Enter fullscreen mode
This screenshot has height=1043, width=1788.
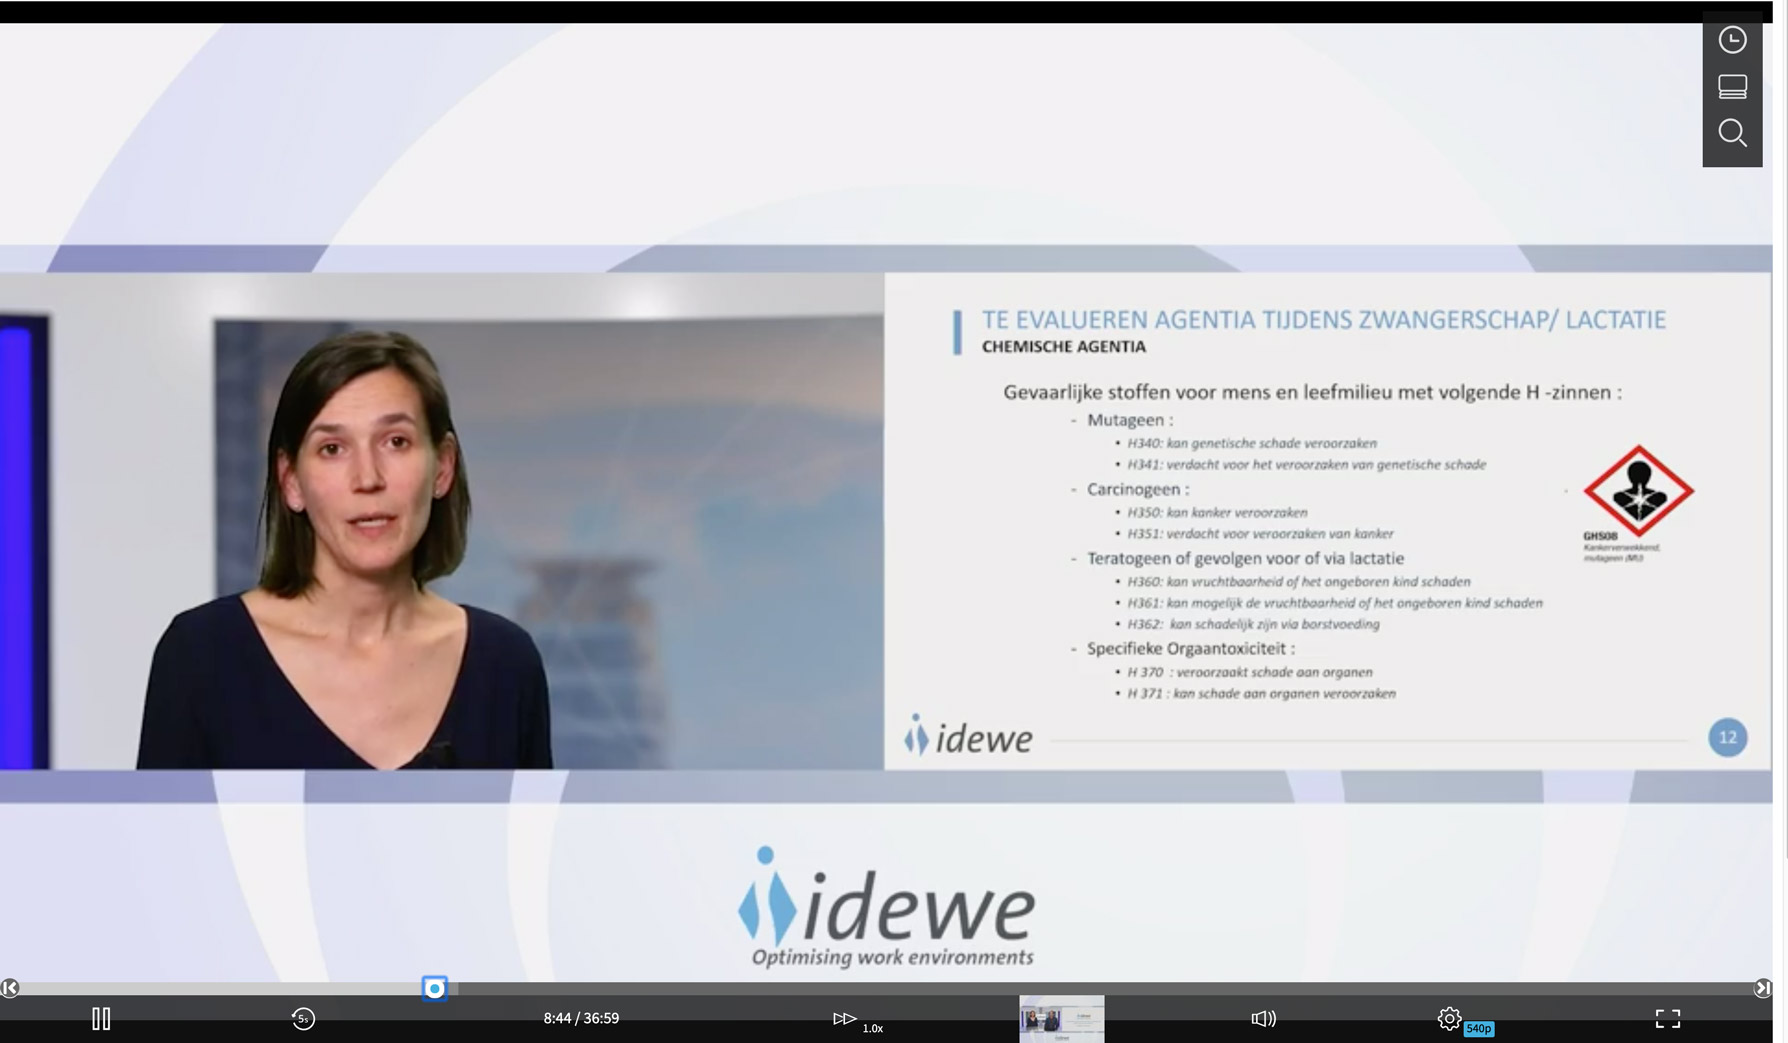click(1667, 1018)
